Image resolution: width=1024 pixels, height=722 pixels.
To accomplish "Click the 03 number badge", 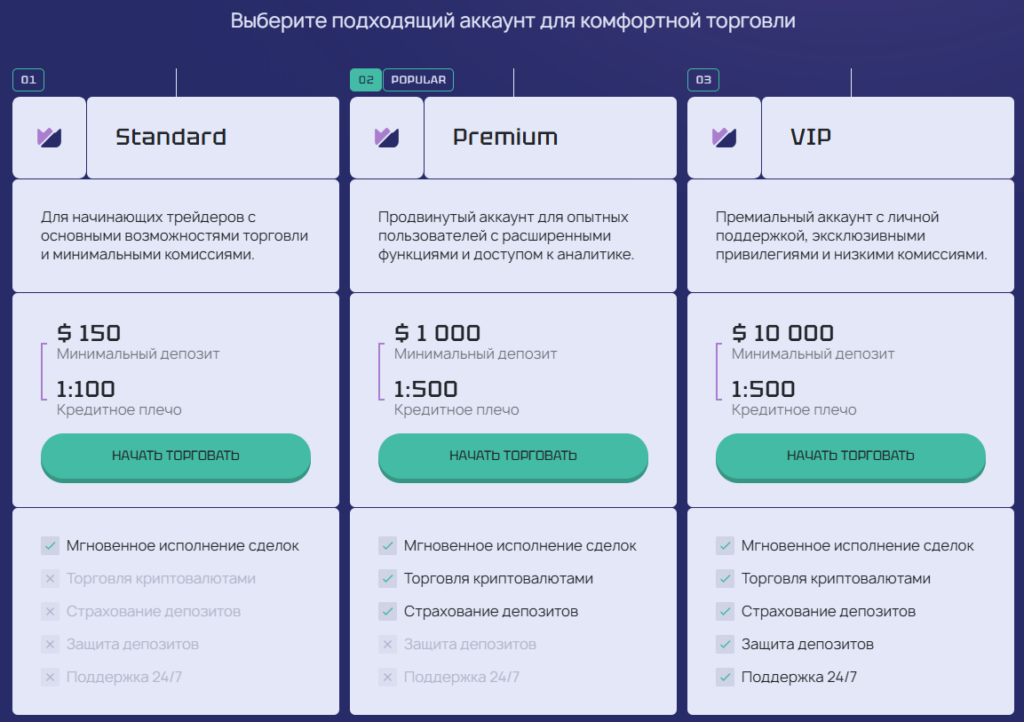I will coord(703,80).
